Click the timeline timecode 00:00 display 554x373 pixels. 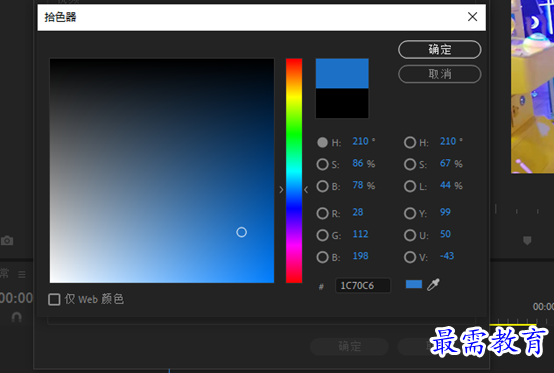(16, 298)
